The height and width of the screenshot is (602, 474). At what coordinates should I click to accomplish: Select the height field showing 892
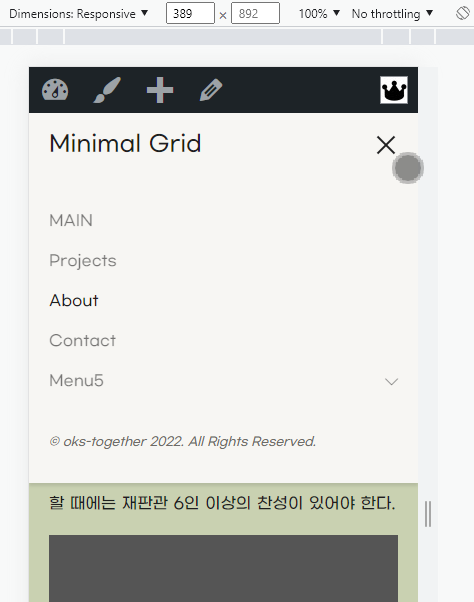pos(255,13)
